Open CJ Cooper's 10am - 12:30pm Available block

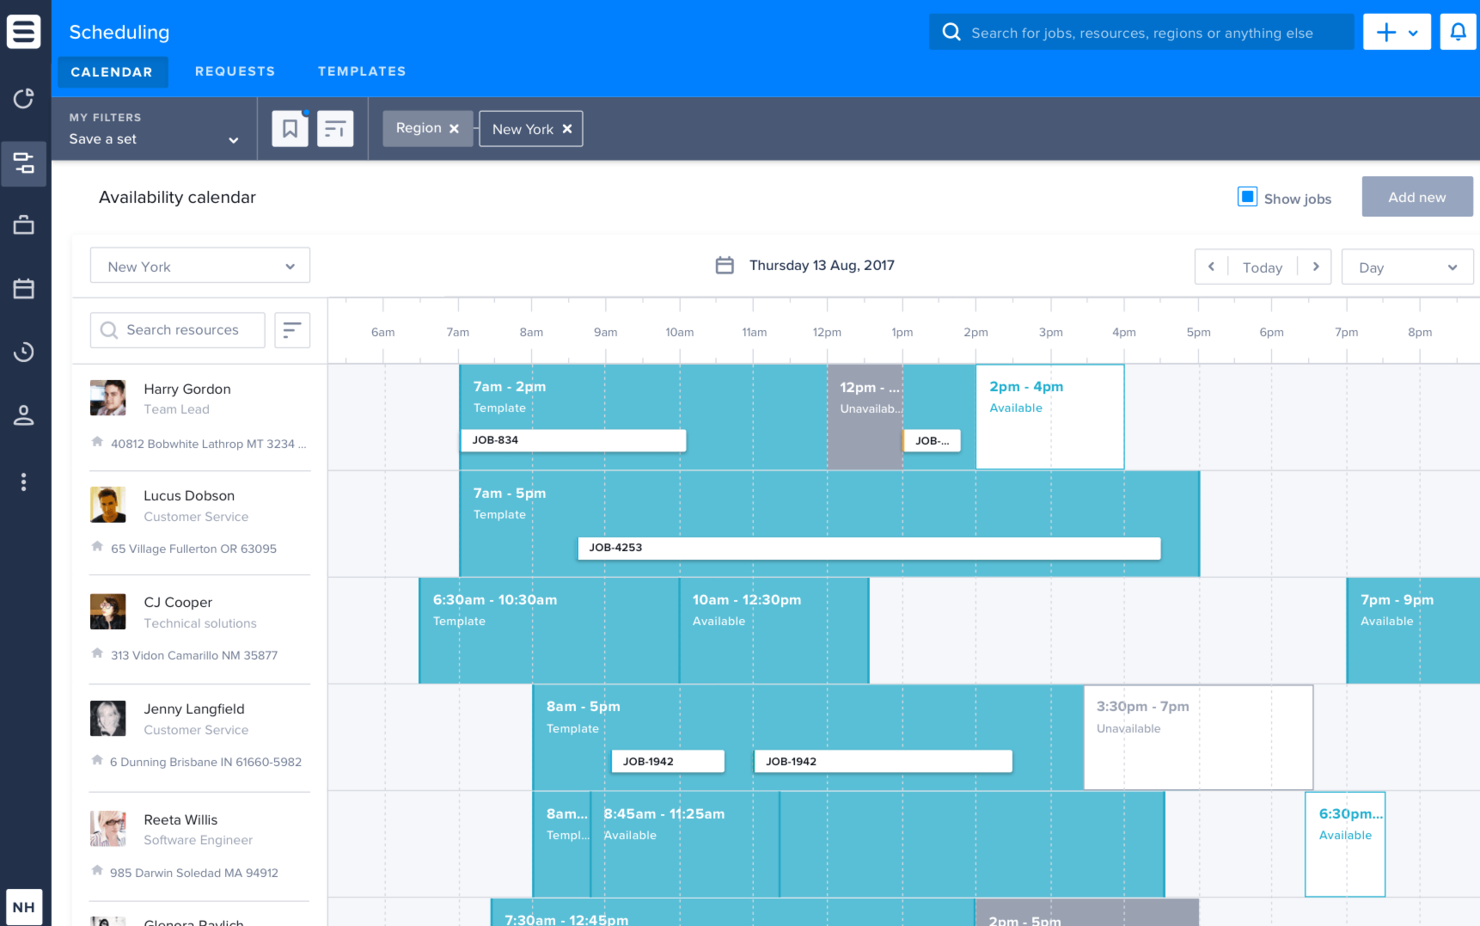coord(774,630)
